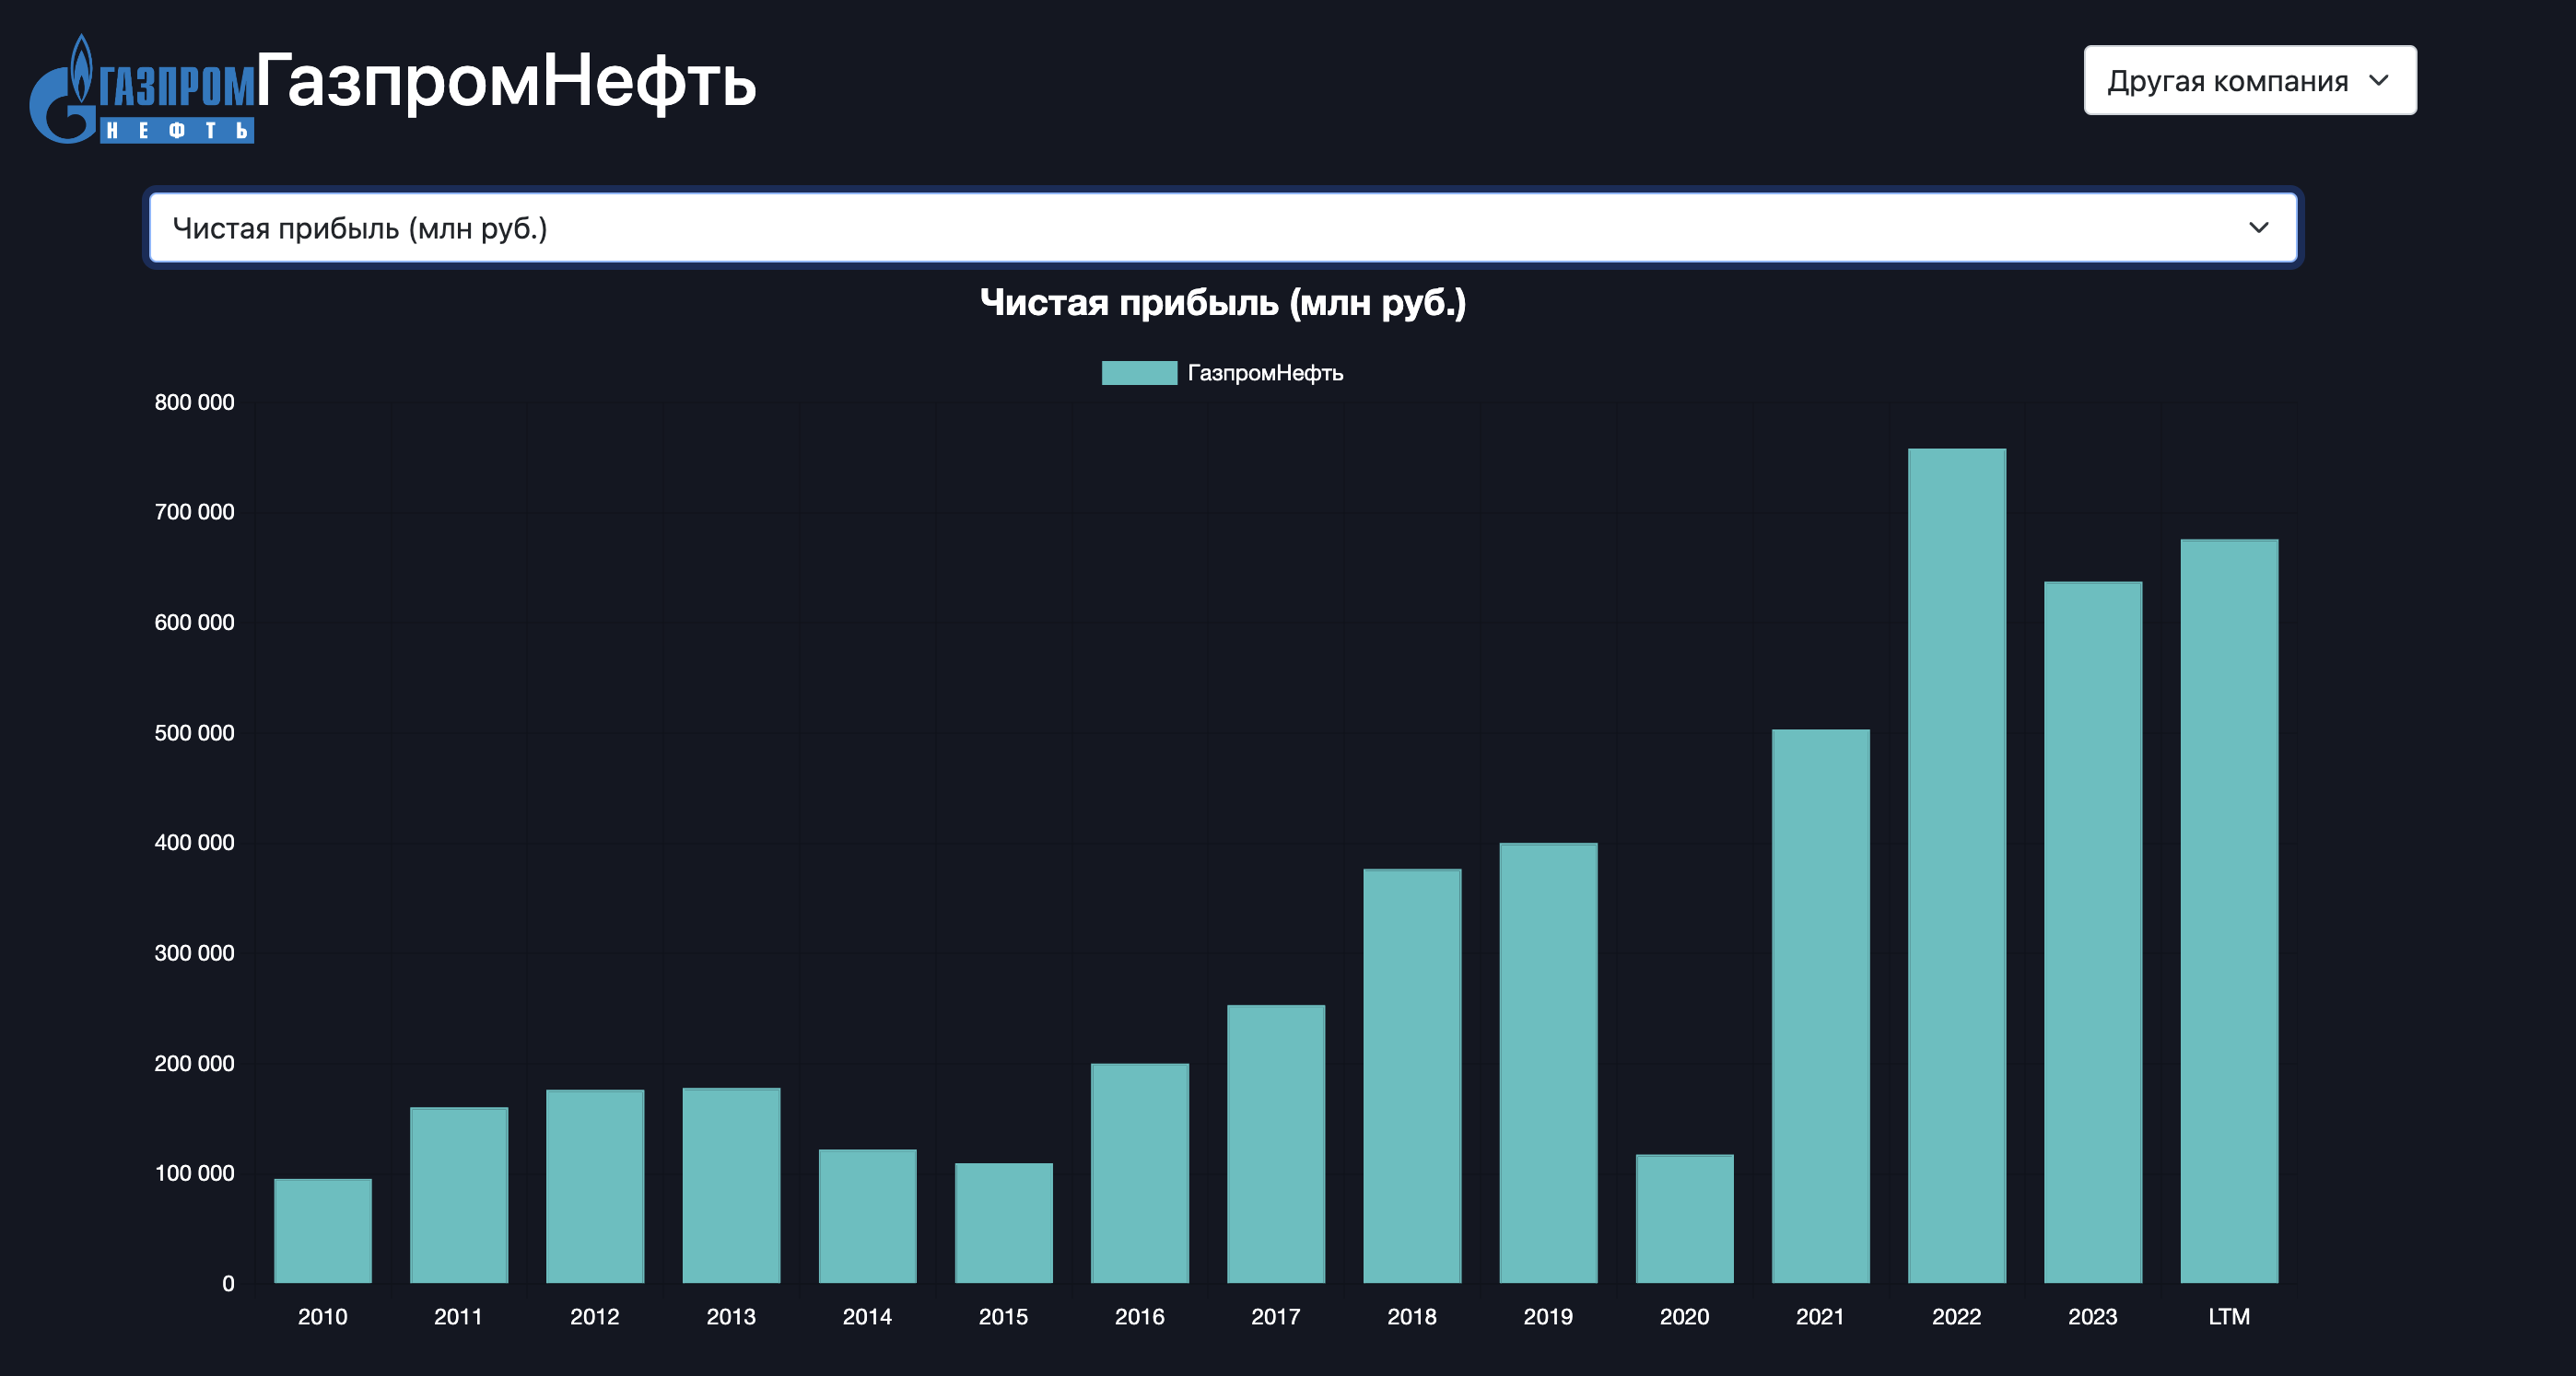The height and width of the screenshot is (1376, 2576).
Task: Click the '2022' x-axis label
Action: (x=1957, y=1316)
